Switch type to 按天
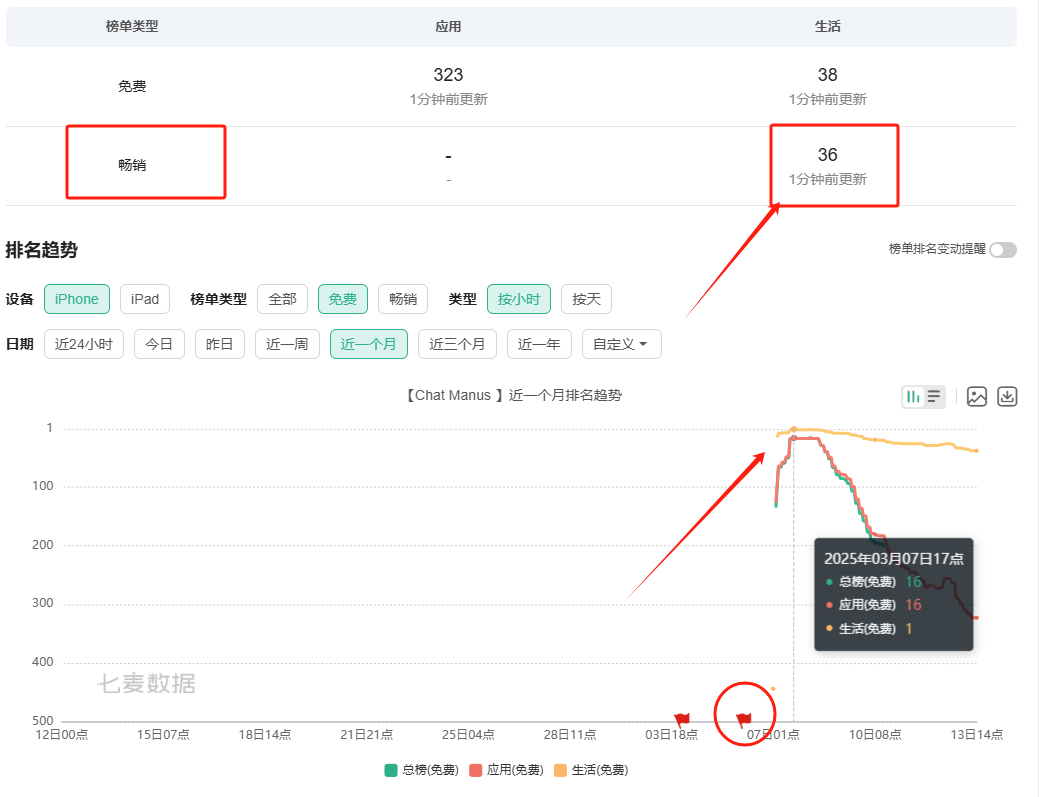The height and width of the screenshot is (797, 1039). pyautogui.click(x=586, y=299)
